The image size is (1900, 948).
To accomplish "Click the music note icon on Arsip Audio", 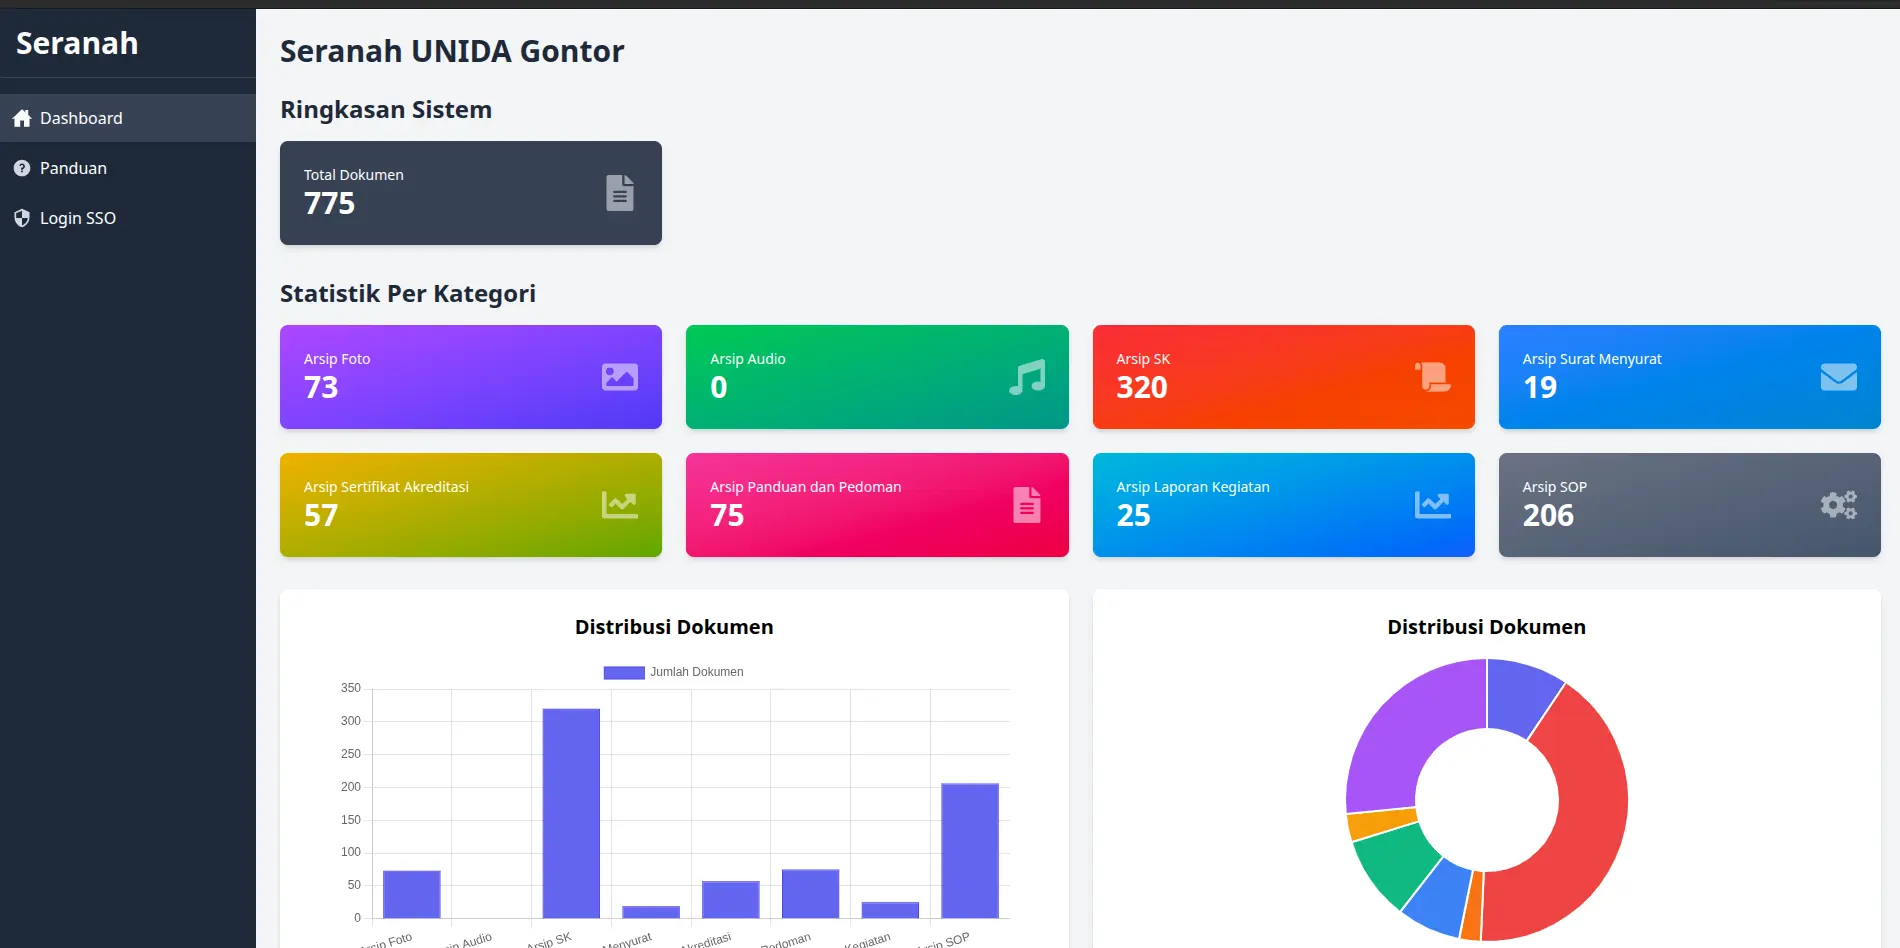I will click(x=1026, y=377).
